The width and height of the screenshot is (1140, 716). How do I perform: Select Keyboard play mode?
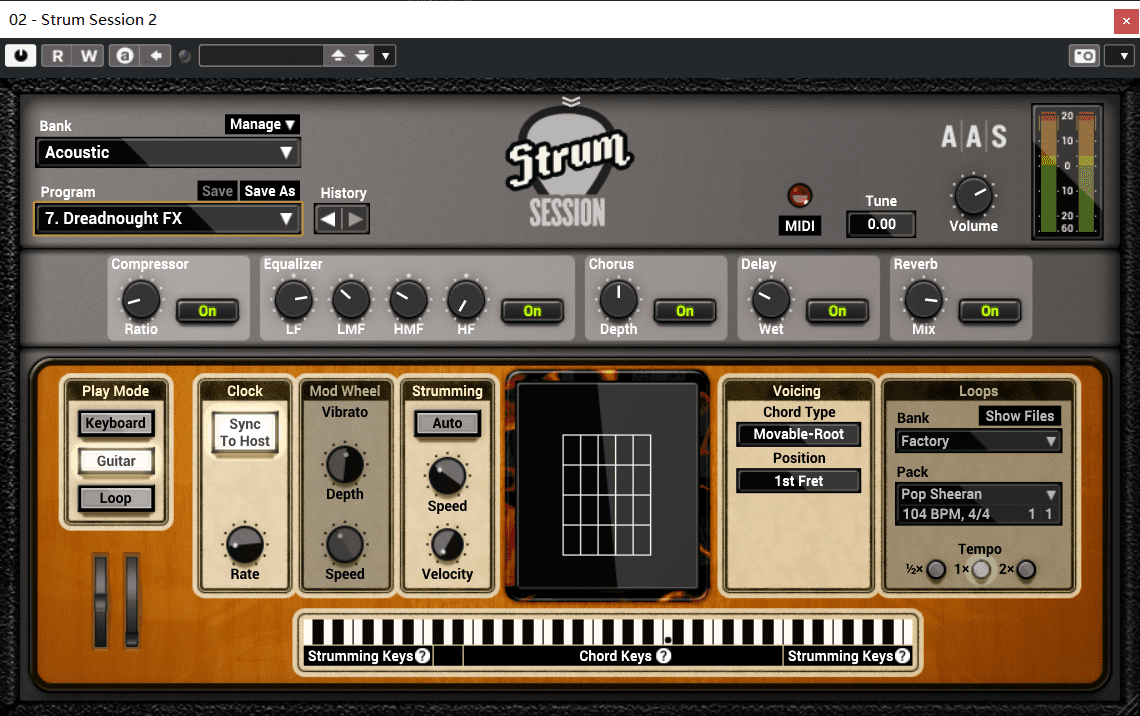click(116, 423)
